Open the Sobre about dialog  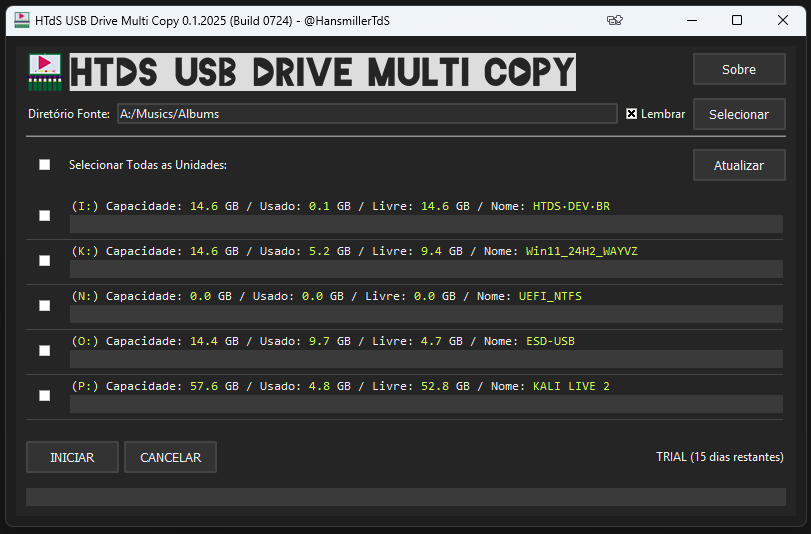click(x=739, y=69)
